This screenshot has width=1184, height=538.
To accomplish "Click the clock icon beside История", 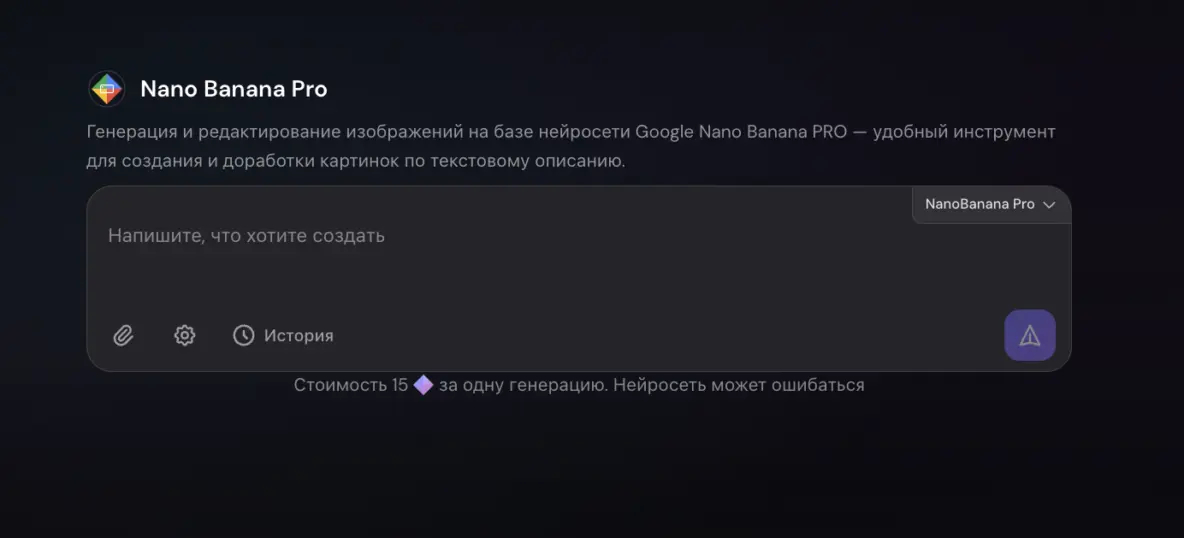I will coord(243,335).
